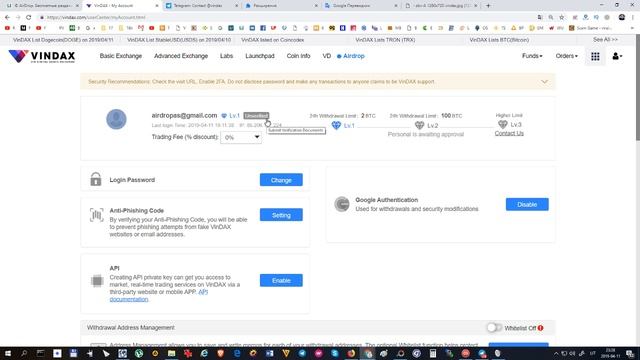
Task: Click the Lv.2 diamond level icon
Action: coord(419,125)
